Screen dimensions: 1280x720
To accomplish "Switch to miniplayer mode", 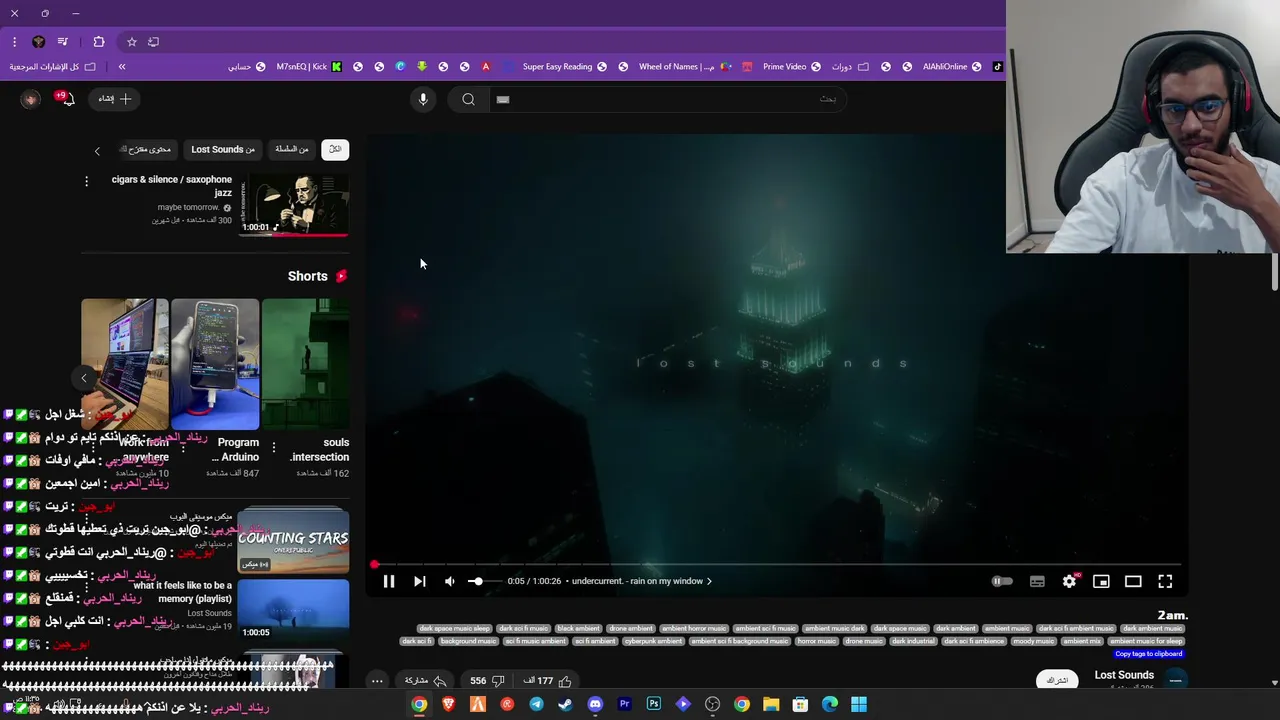I will coord(1101,581).
